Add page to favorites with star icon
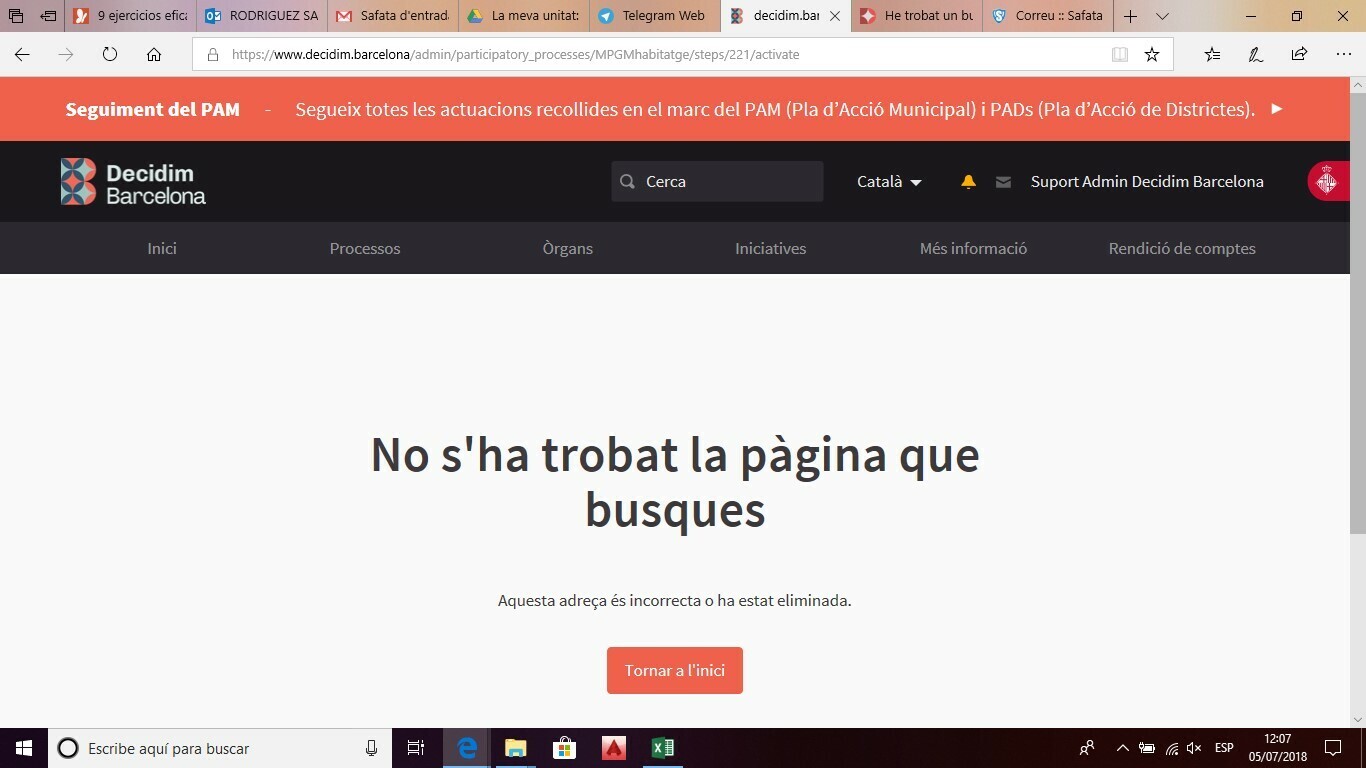Screen dimensions: 1366x768 (1152, 55)
